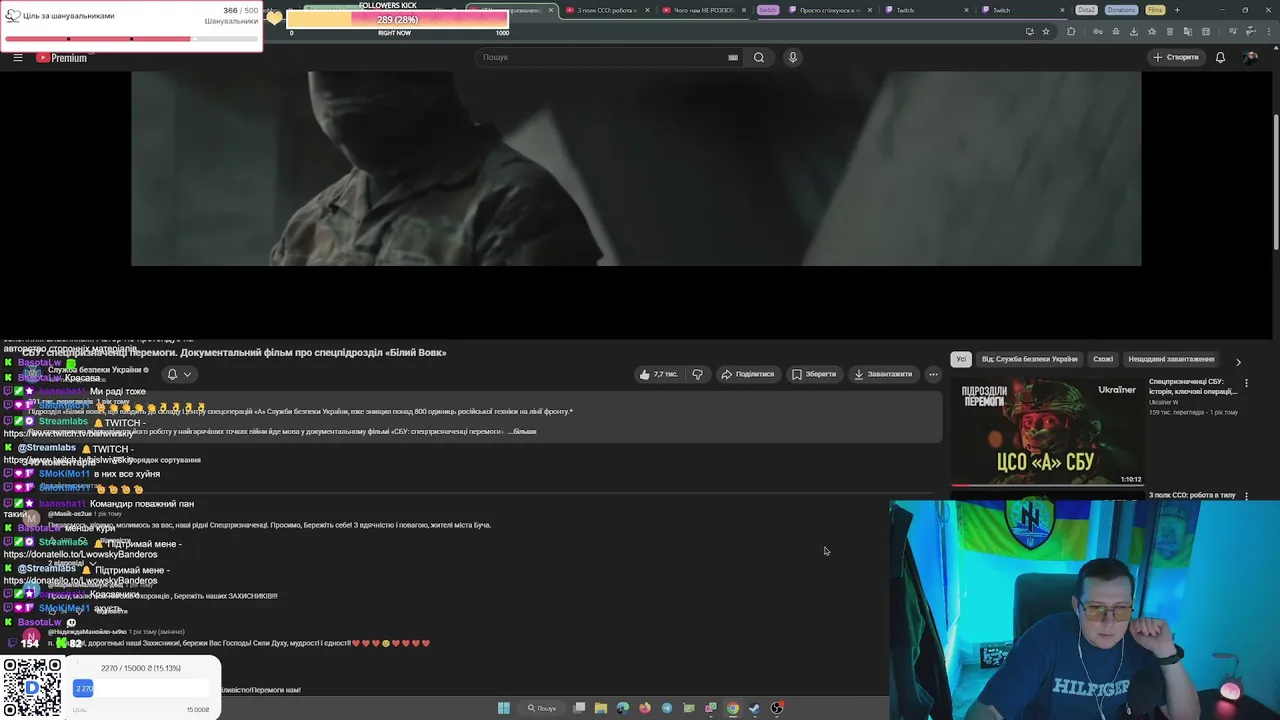Open the Windows Start menu
Viewport: 1280px width, 720px height.
[504, 708]
